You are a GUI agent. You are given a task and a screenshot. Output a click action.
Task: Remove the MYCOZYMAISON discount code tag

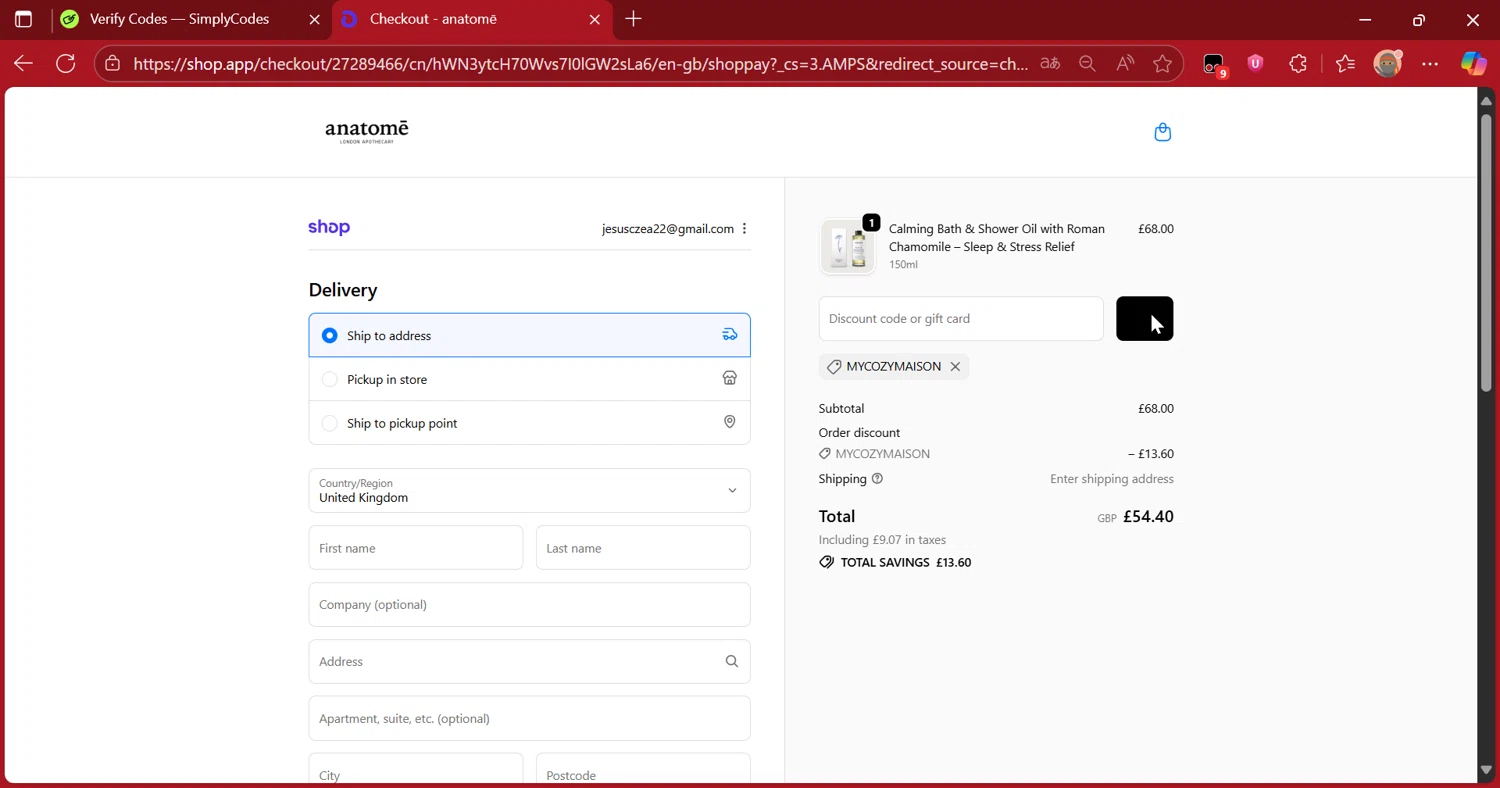(955, 367)
